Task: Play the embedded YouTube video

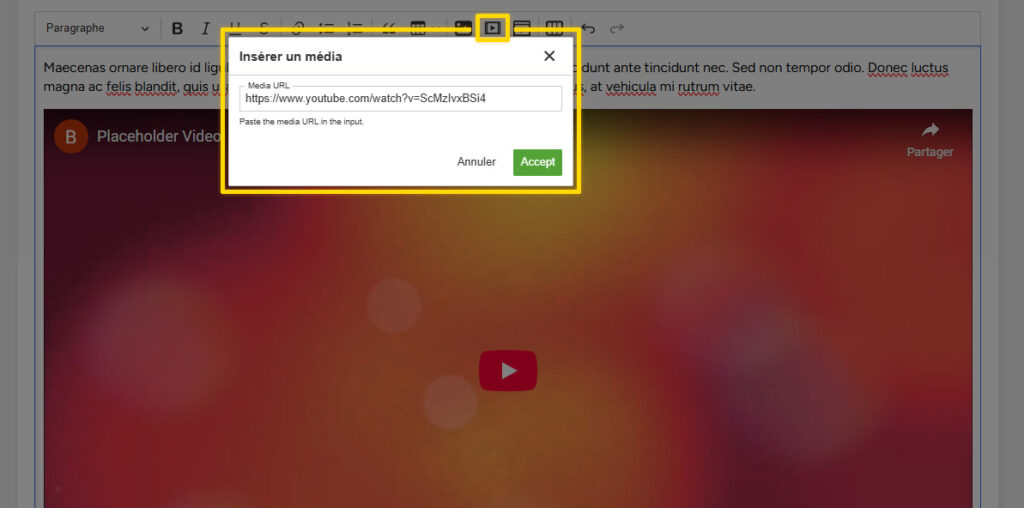Action: [508, 371]
